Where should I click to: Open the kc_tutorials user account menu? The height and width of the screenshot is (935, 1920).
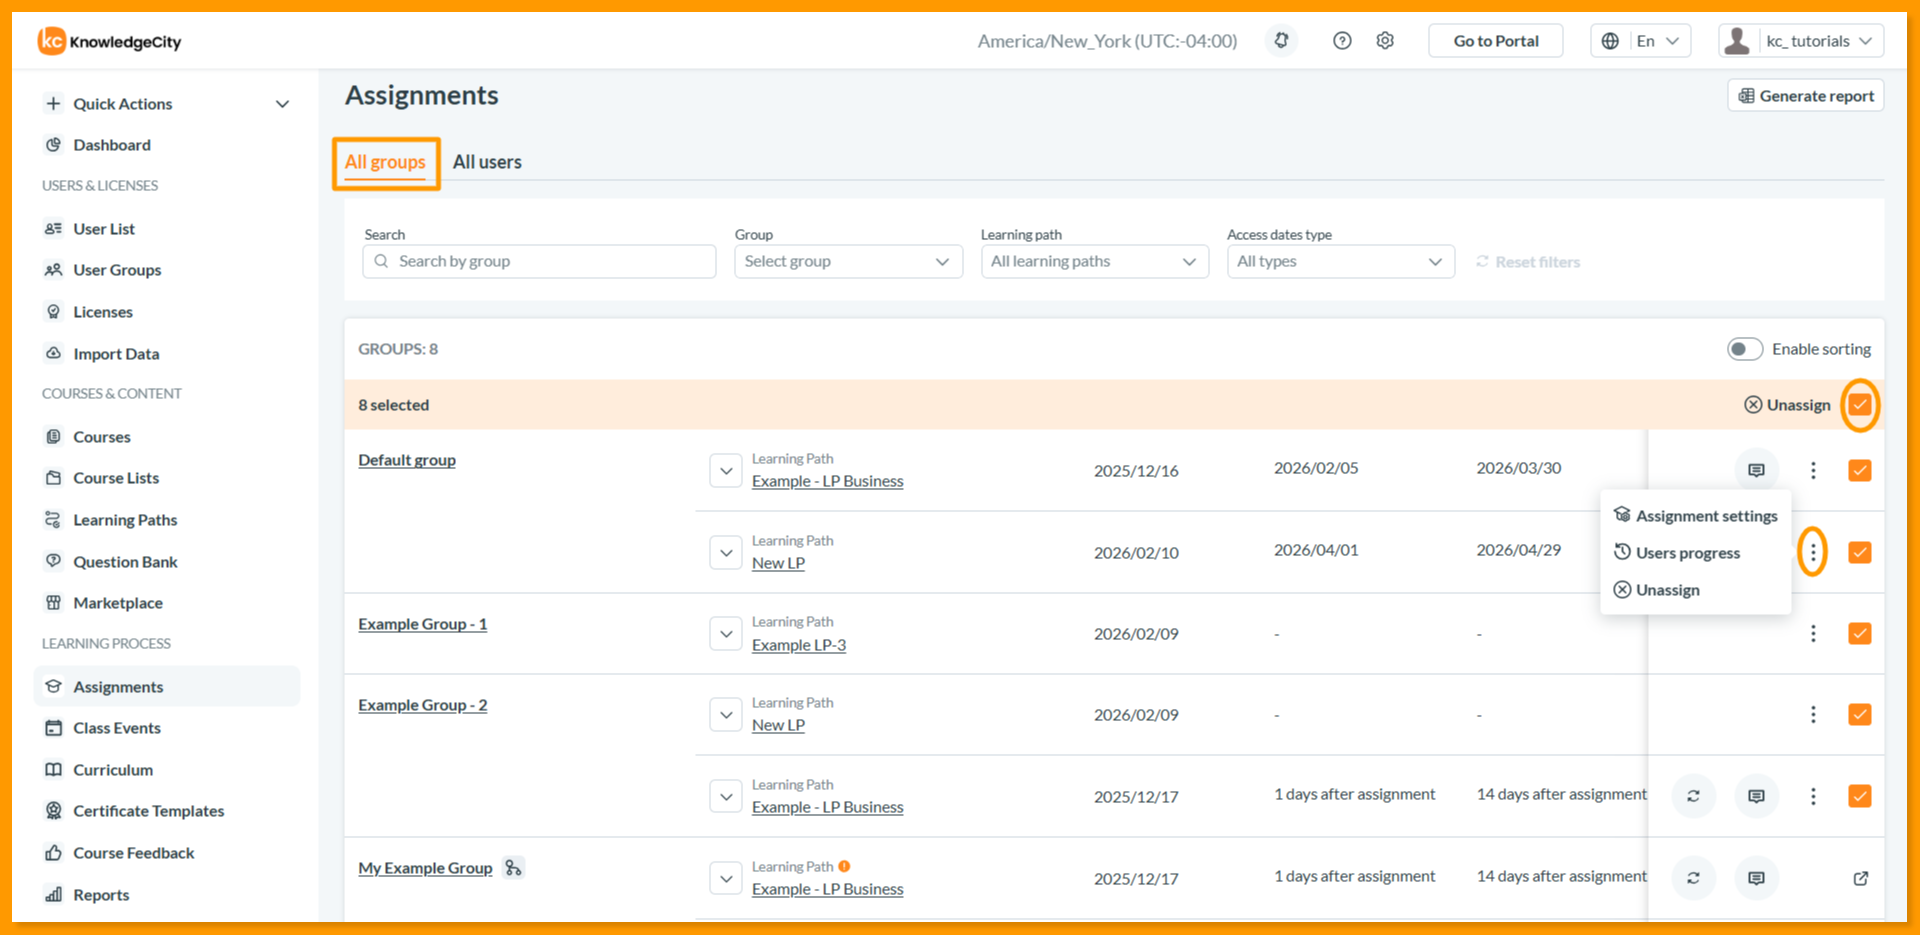(1801, 41)
